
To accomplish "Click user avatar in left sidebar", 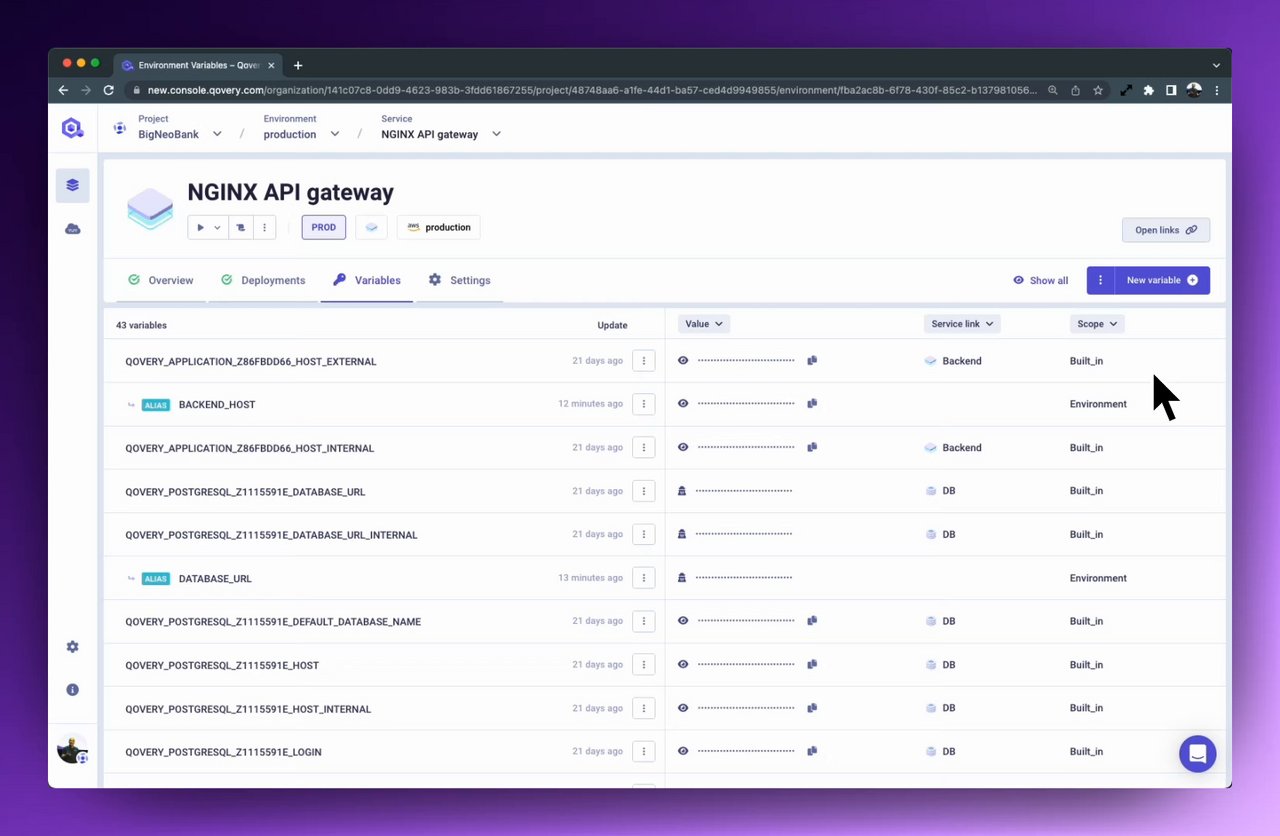I will [72, 748].
